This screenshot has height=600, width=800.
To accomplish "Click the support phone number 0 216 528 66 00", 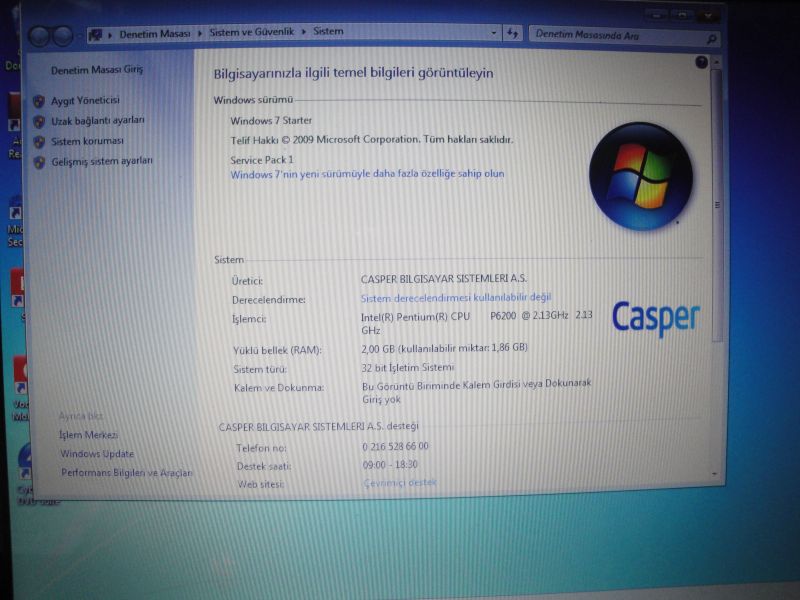I will point(395,447).
